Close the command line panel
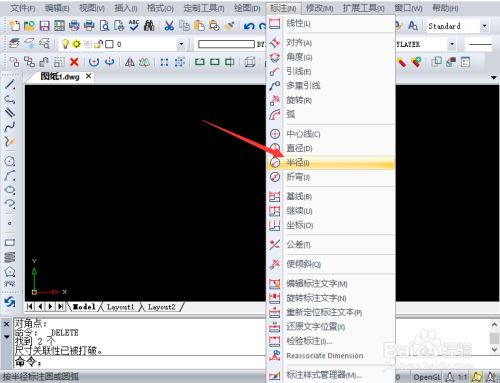 (x=6, y=324)
